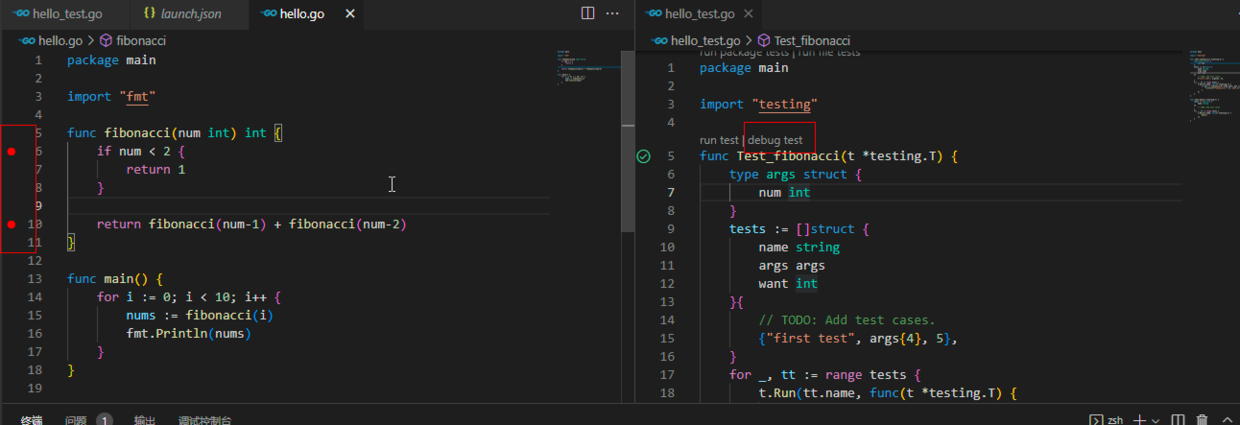Click the 't.Run(tt.name, func...' line
This screenshot has width=1240, height=425.
(887, 393)
